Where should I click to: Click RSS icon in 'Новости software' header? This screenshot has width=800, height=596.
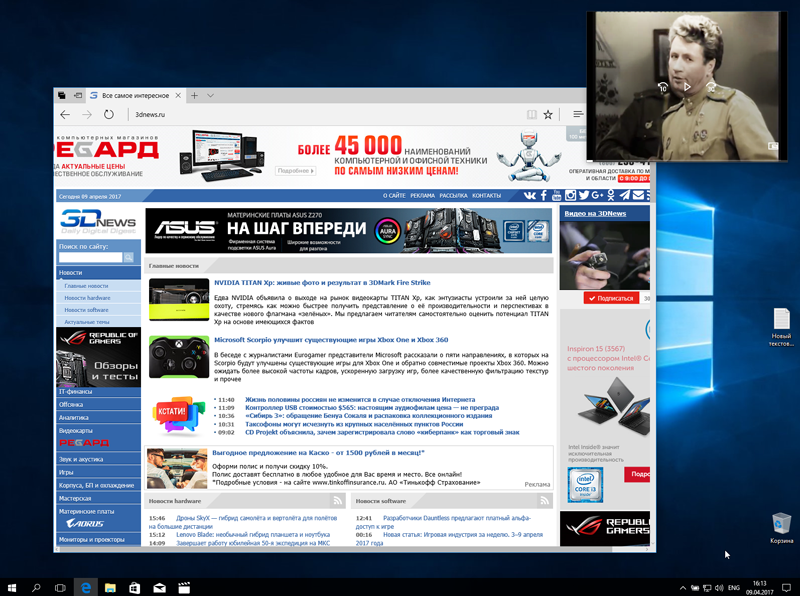pos(544,501)
